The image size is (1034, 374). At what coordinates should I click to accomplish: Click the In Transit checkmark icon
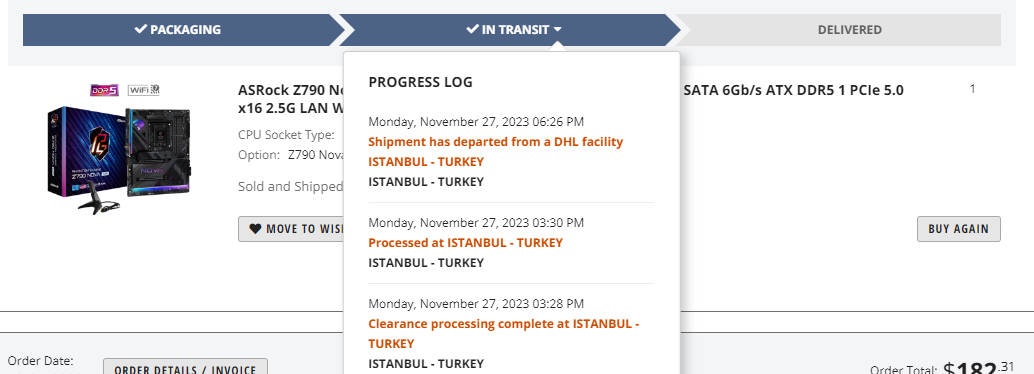pos(472,29)
